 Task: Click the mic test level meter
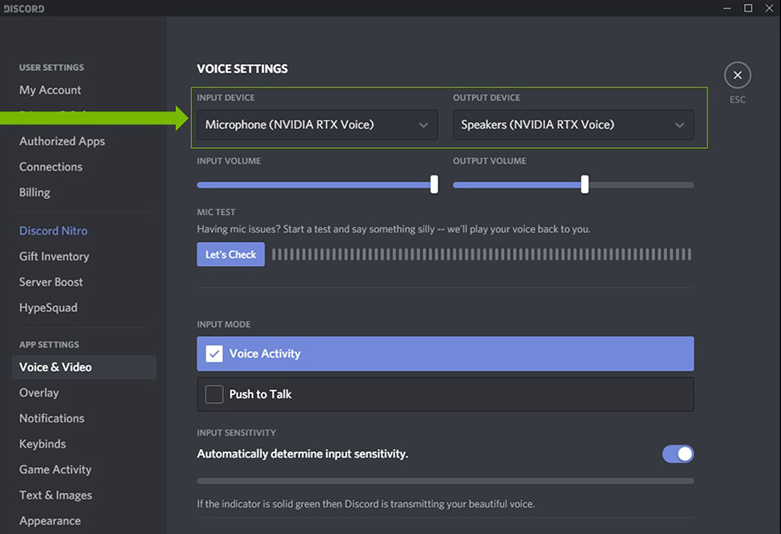coord(482,255)
